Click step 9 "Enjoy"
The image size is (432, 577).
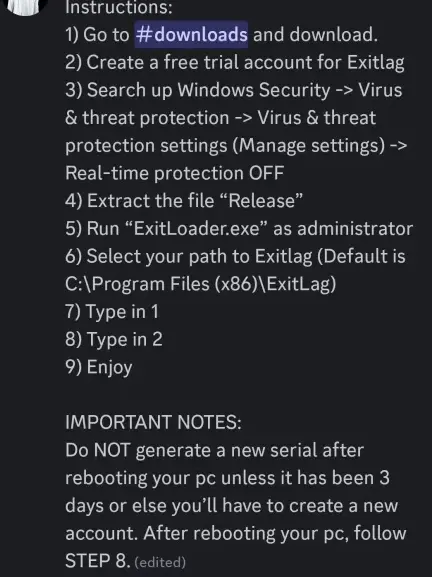[x=99, y=367]
